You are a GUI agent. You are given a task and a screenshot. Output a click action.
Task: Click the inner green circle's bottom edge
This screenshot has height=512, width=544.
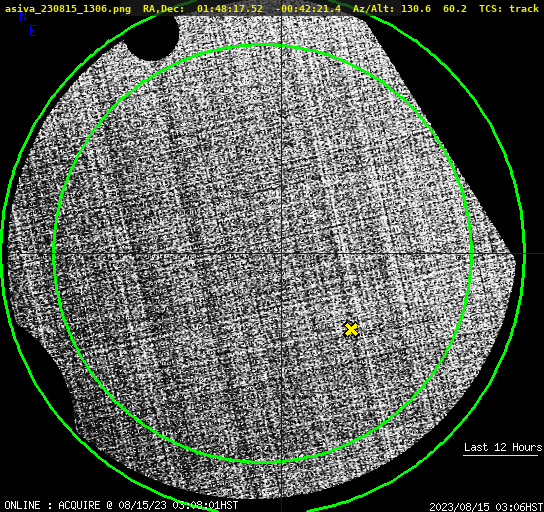[263, 462]
